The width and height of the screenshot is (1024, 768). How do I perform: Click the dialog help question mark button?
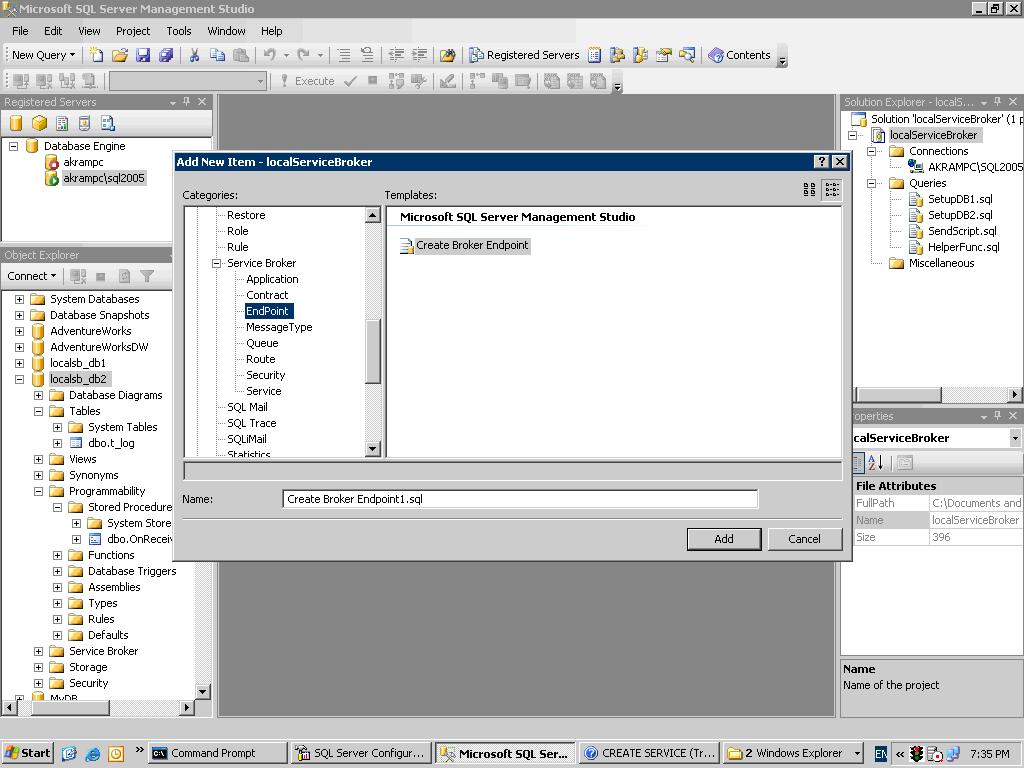tap(822, 161)
